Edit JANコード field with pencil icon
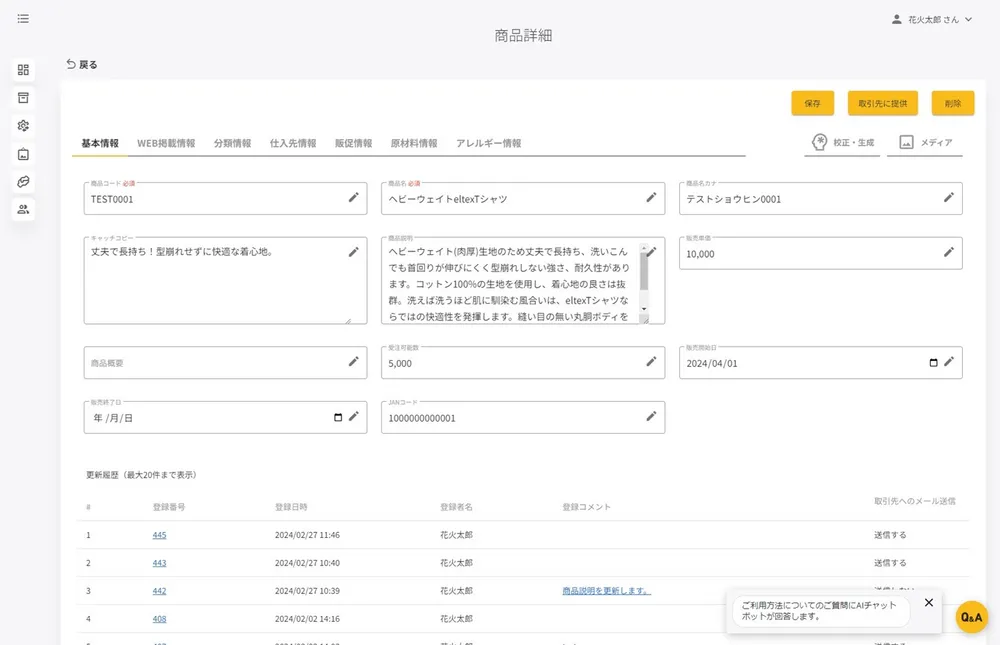The image size is (1000, 645). (x=651, y=417)
